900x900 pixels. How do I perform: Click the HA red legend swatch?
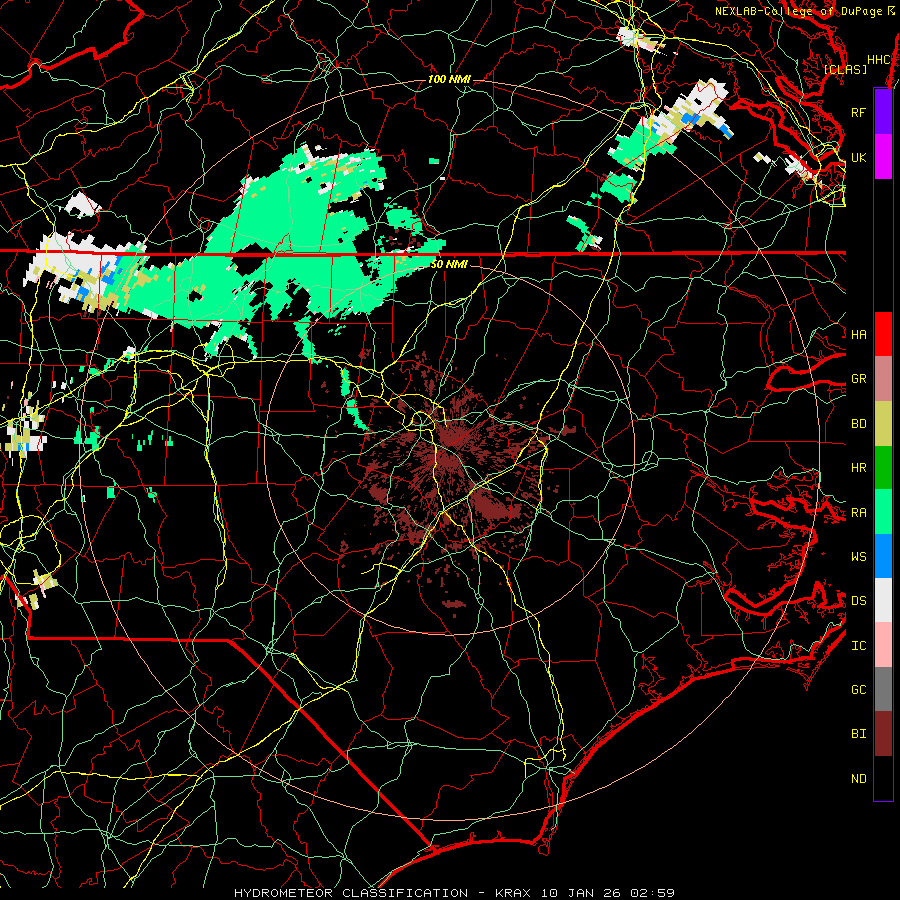pyautogui.click(x=883, y=334)
